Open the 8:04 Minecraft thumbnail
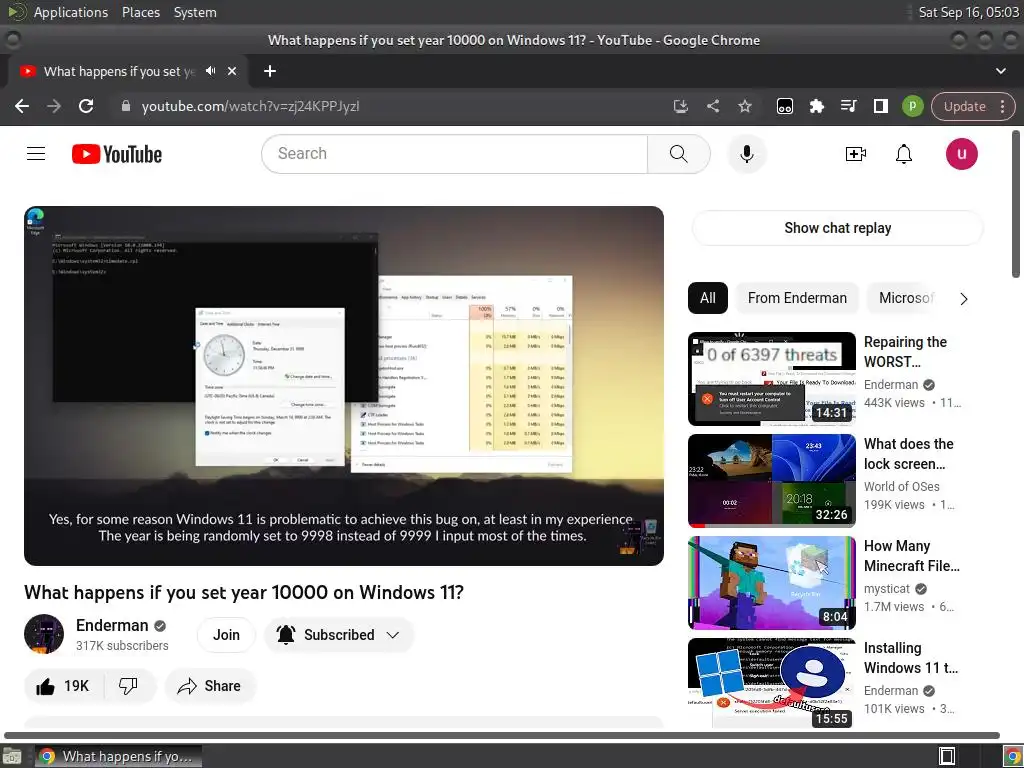1024x768 pixels. 772,583
